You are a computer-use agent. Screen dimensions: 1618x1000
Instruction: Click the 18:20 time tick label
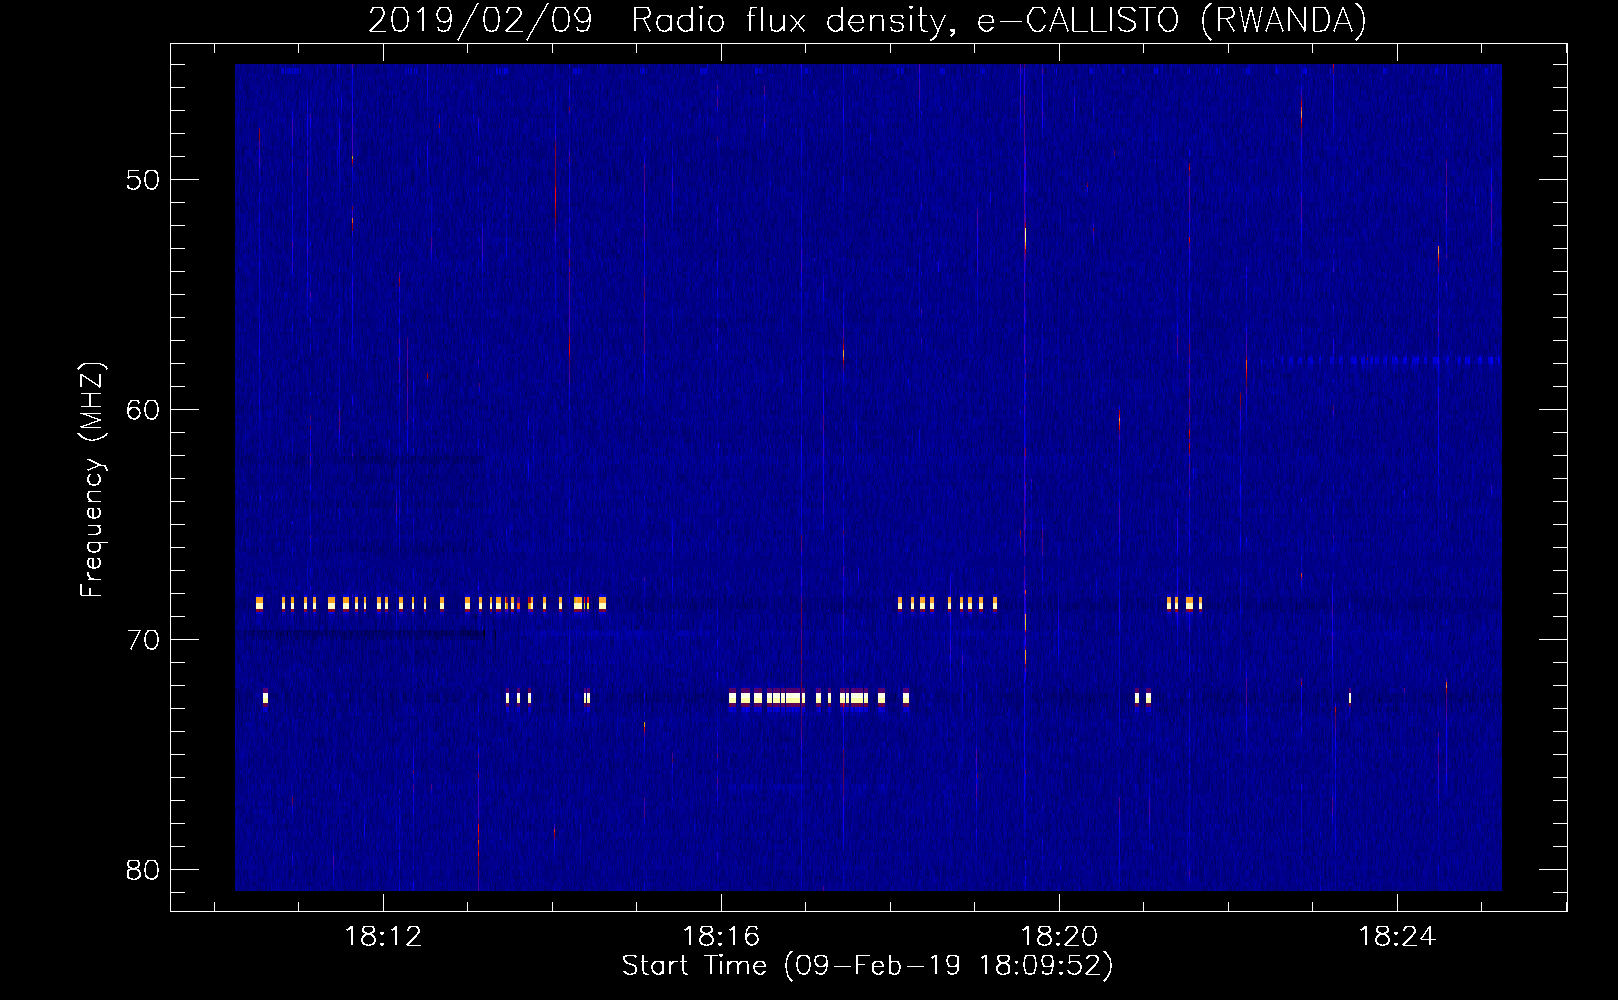tap(1059, 937)
